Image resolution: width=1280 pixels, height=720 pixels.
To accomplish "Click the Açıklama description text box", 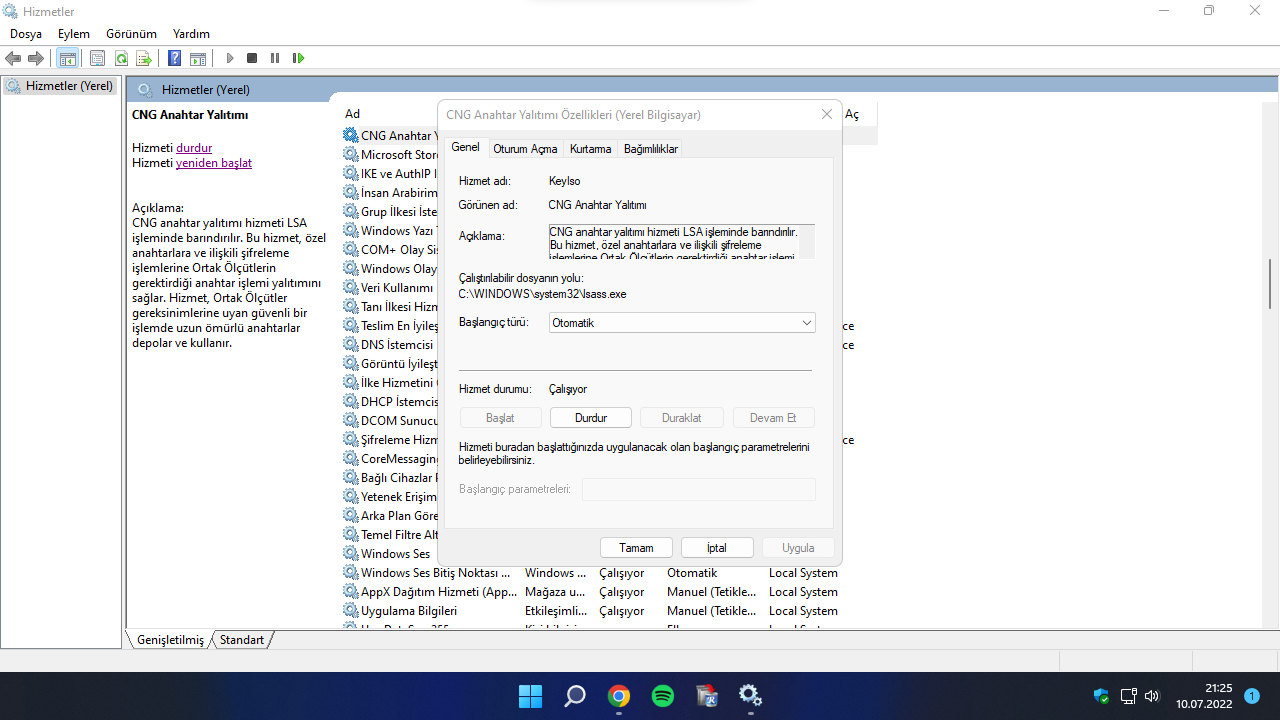I will tap(681, 242).
